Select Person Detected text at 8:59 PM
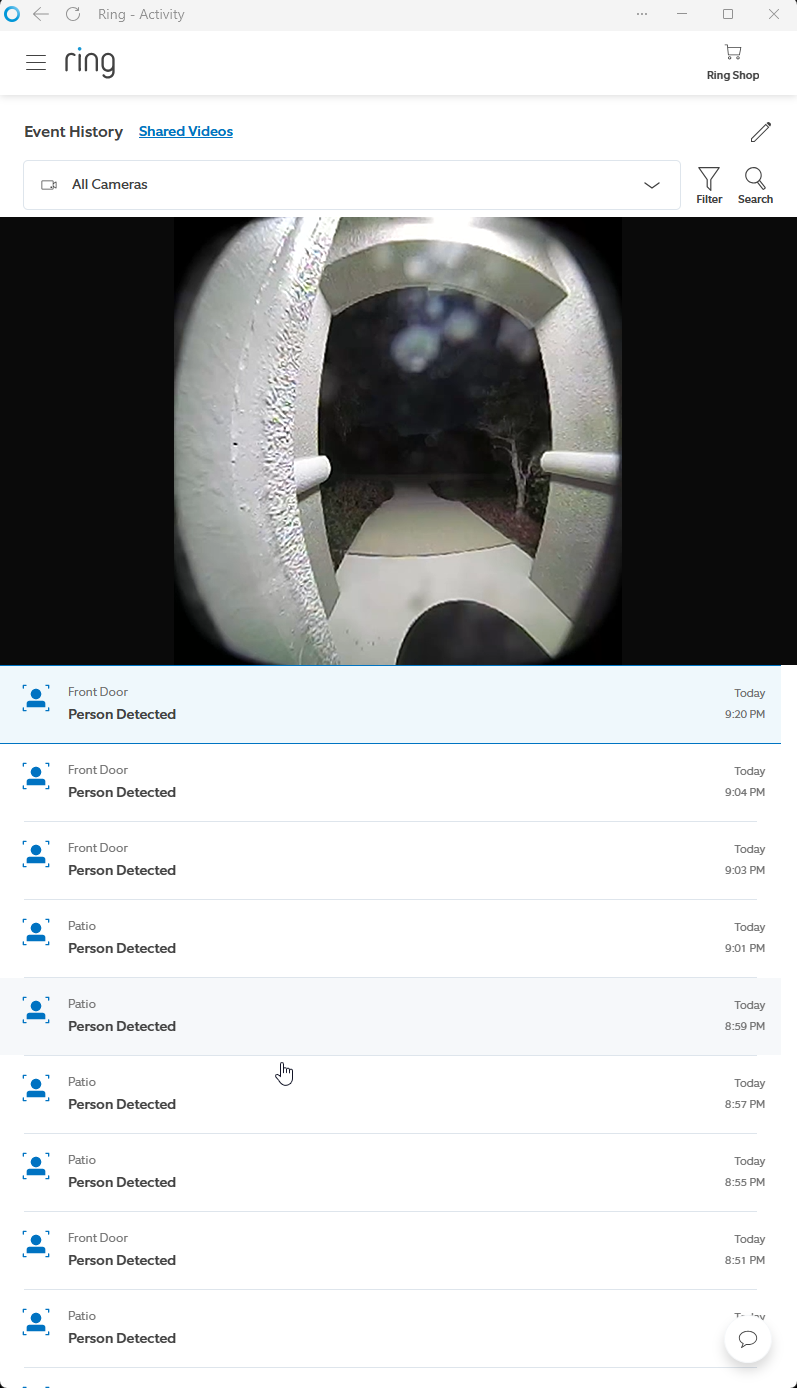Image resolution: width=797 pixels, height=1388 pixels. coord(122,1026)
